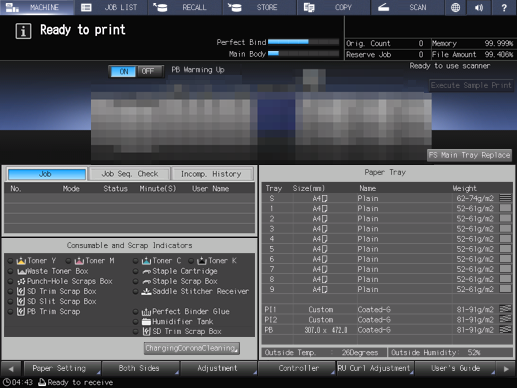Screen dimensions: 517x388
Task: Click the Waste Toner Box indicator lamp
Action: click(10, 271)
